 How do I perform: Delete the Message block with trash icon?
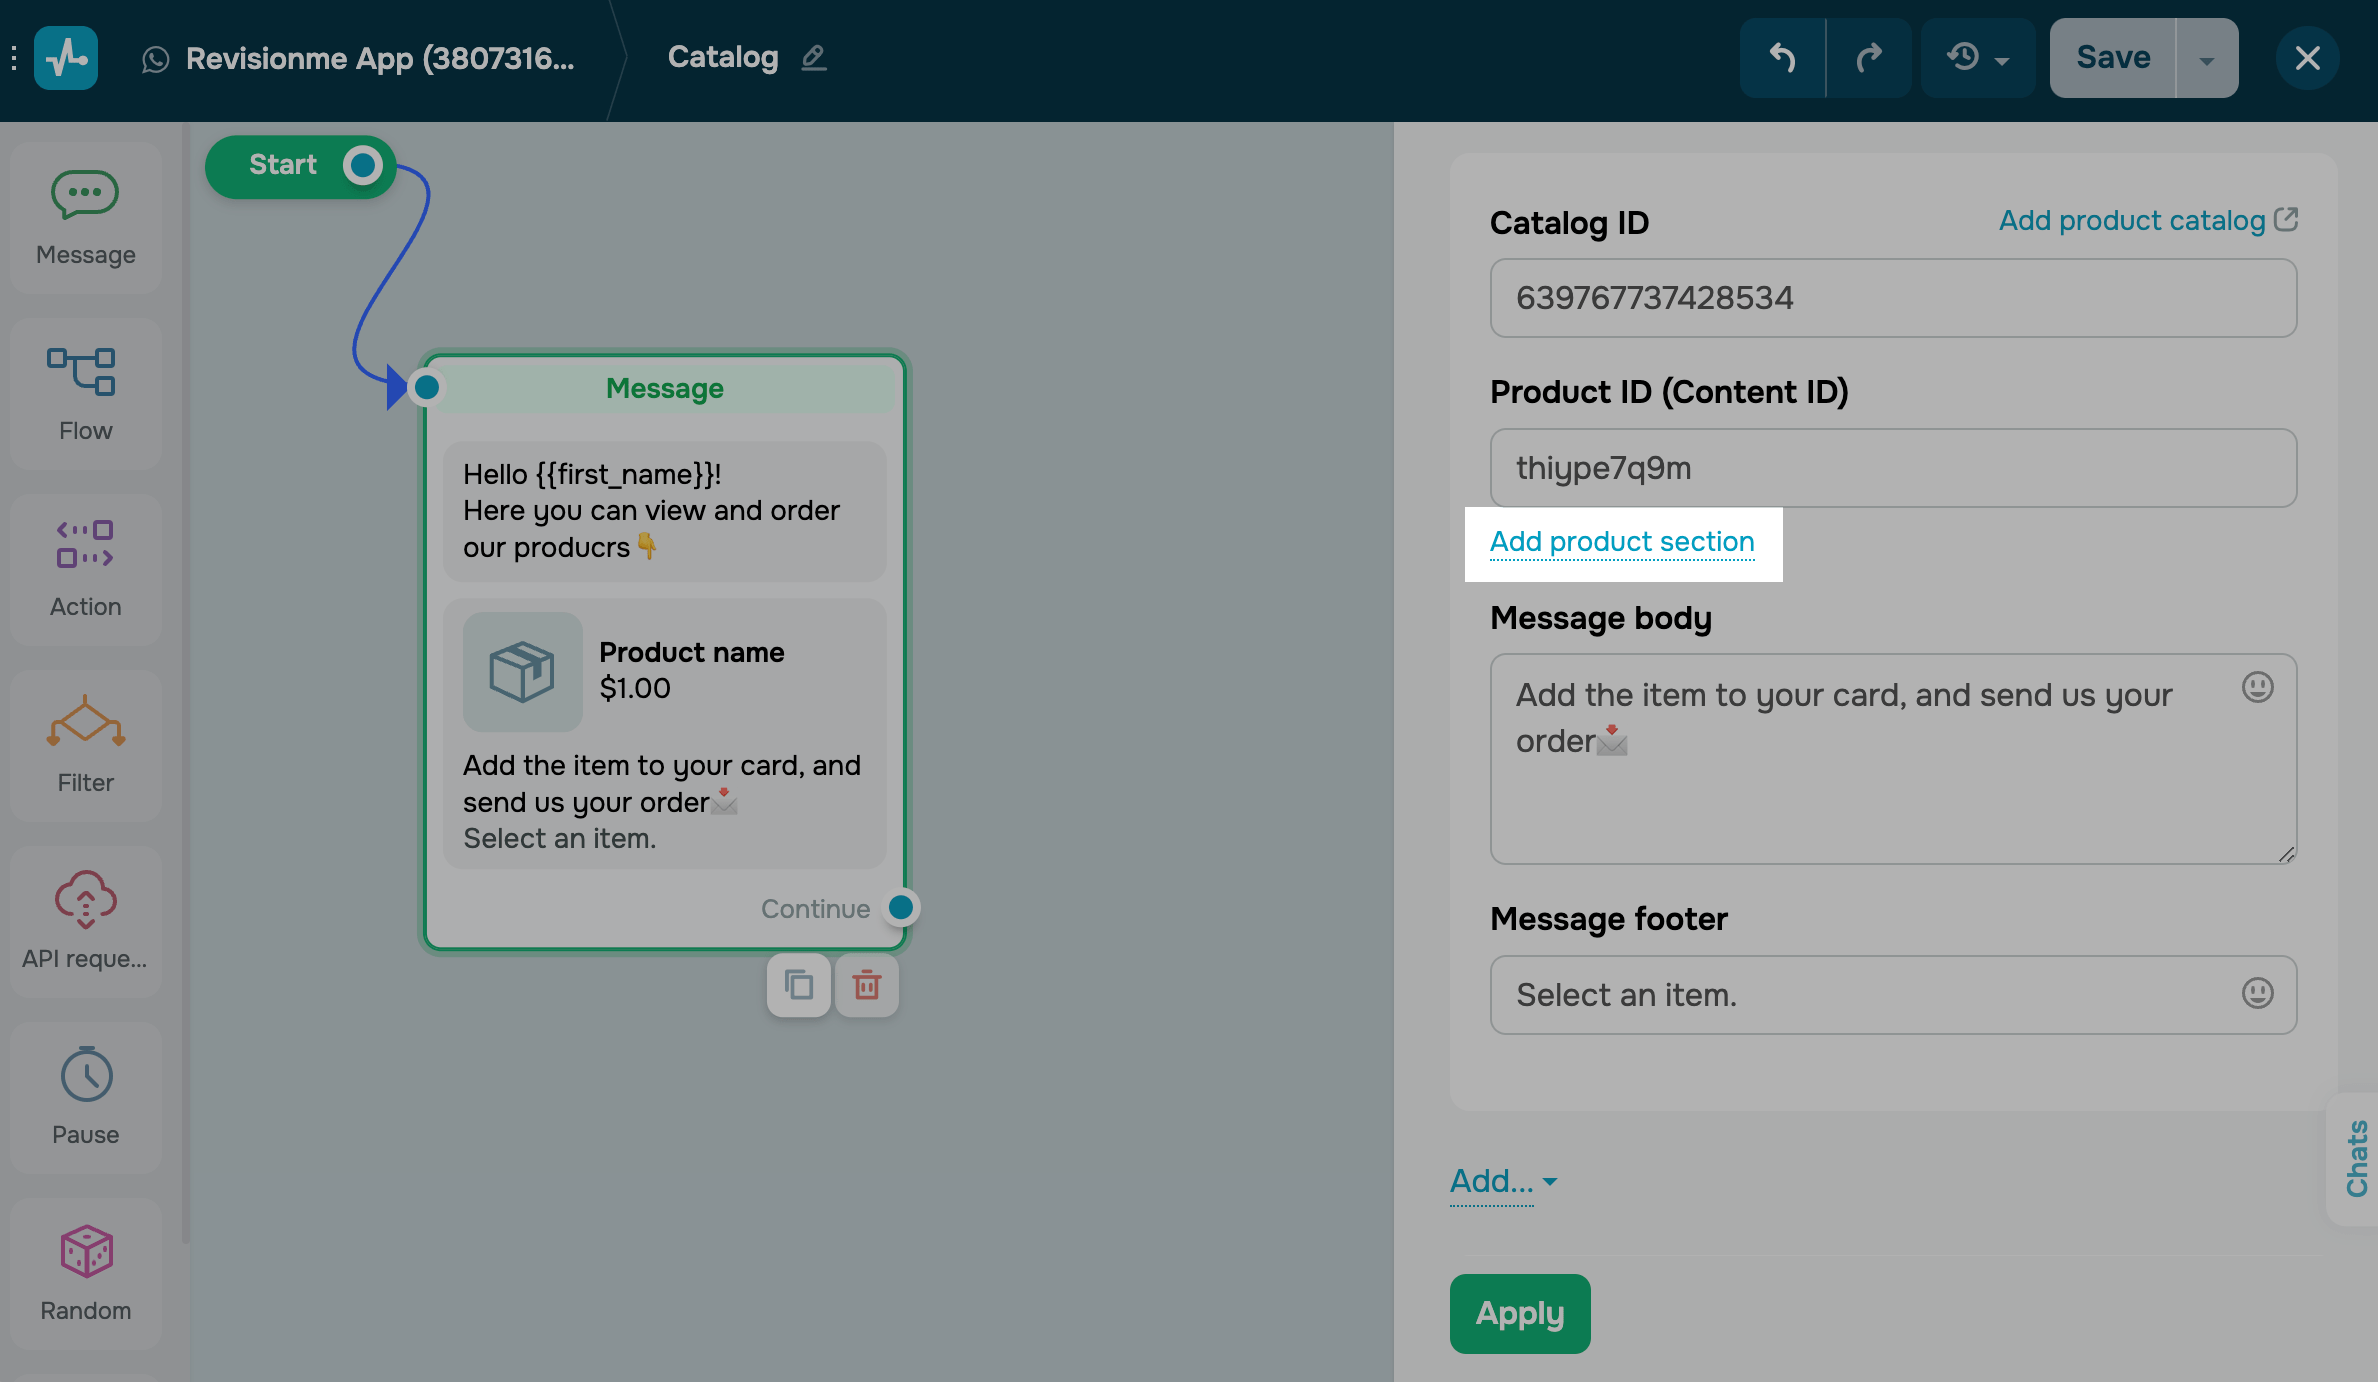click(x=867, y=986)
